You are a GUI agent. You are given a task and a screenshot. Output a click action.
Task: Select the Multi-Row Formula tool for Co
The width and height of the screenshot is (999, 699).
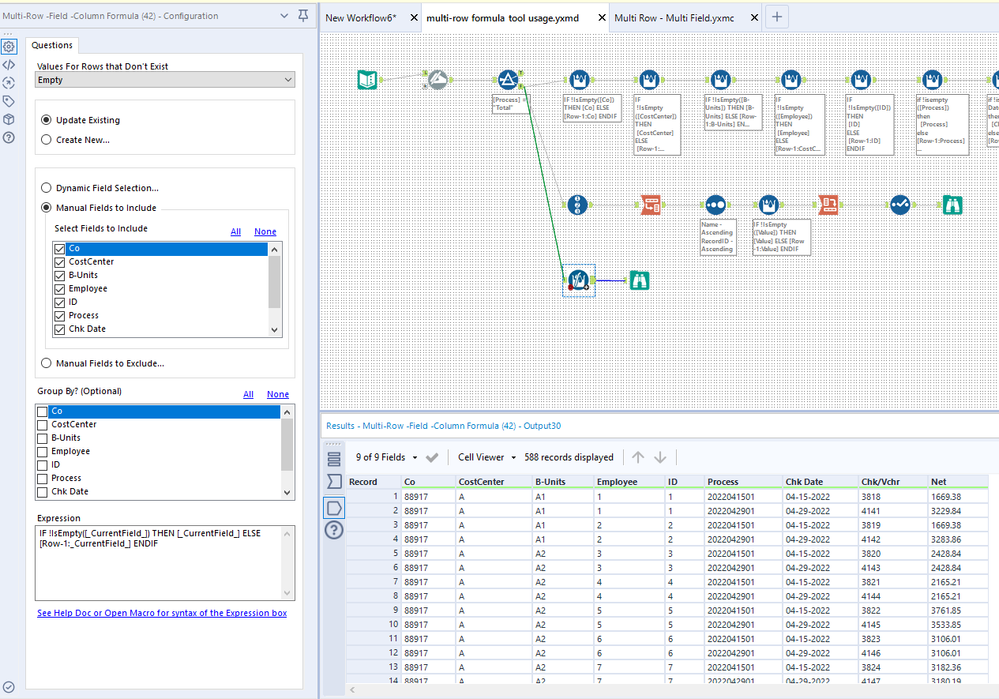click(579, 80)
